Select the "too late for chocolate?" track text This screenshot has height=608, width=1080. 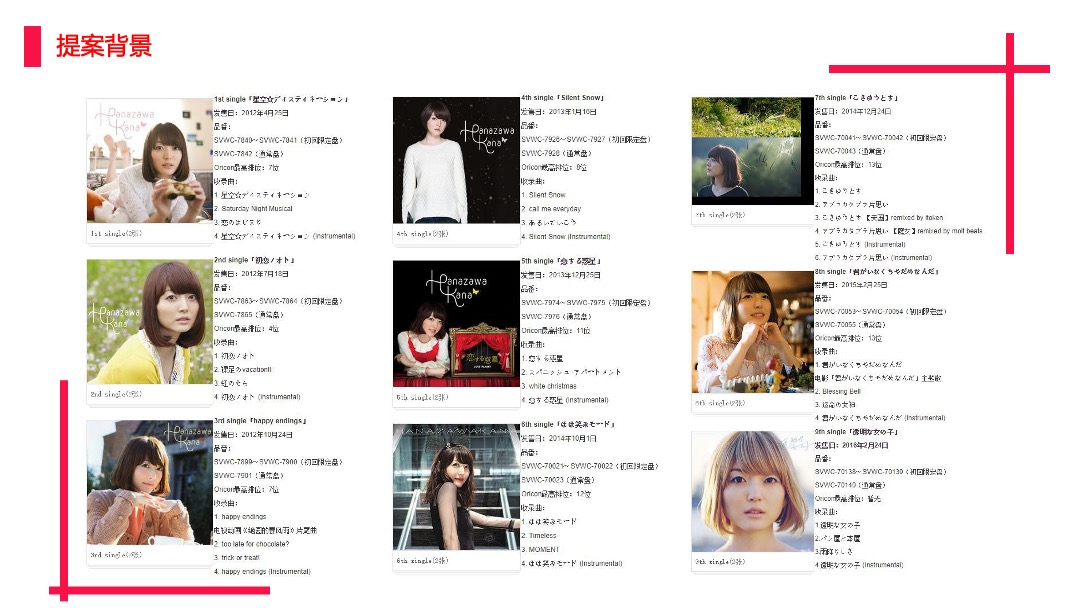click(254, 544)
